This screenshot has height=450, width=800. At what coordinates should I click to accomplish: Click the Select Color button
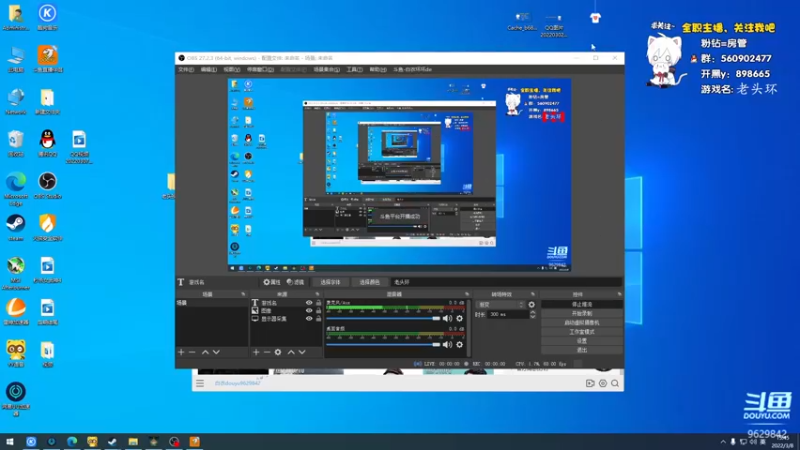(x=369, y=282)
